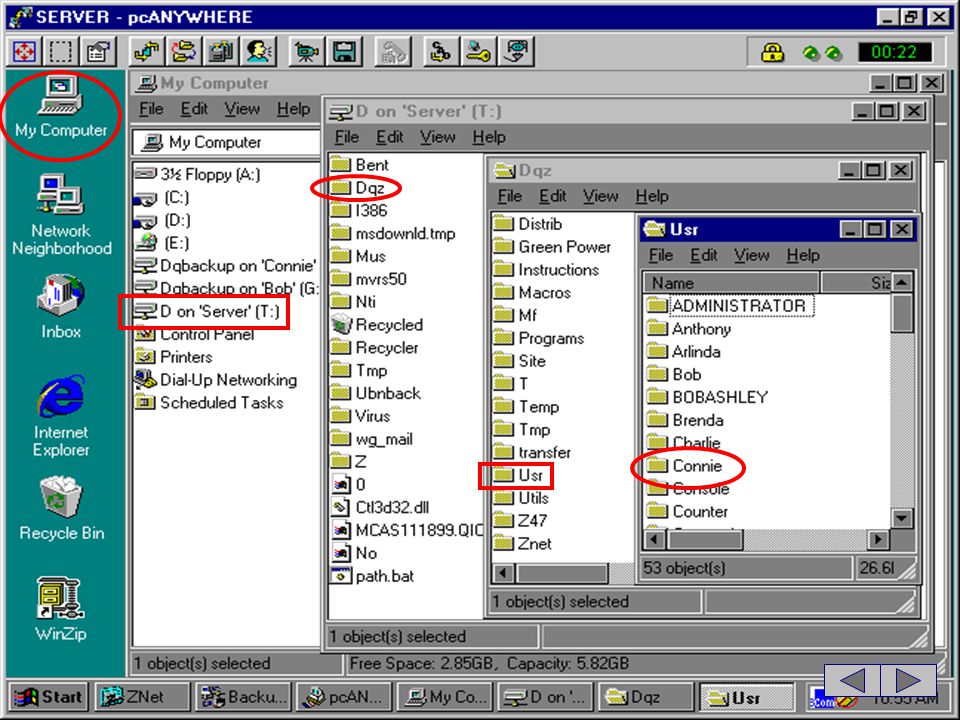
Task: Open the File menu in the Usr window
Action: point(661,255)
